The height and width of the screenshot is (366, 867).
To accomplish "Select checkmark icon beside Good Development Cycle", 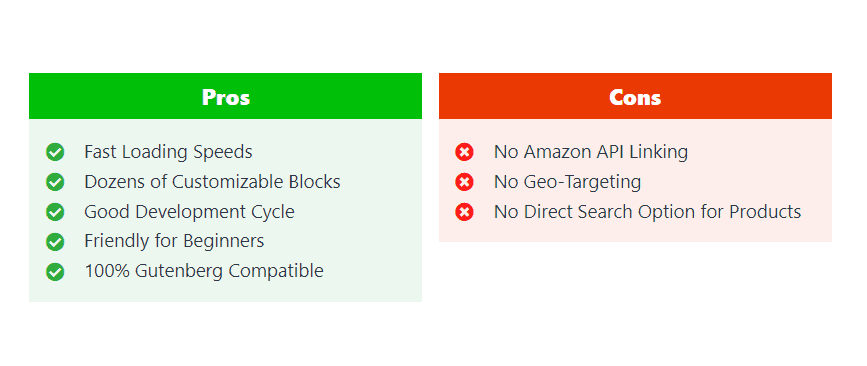I will [55, 212].
